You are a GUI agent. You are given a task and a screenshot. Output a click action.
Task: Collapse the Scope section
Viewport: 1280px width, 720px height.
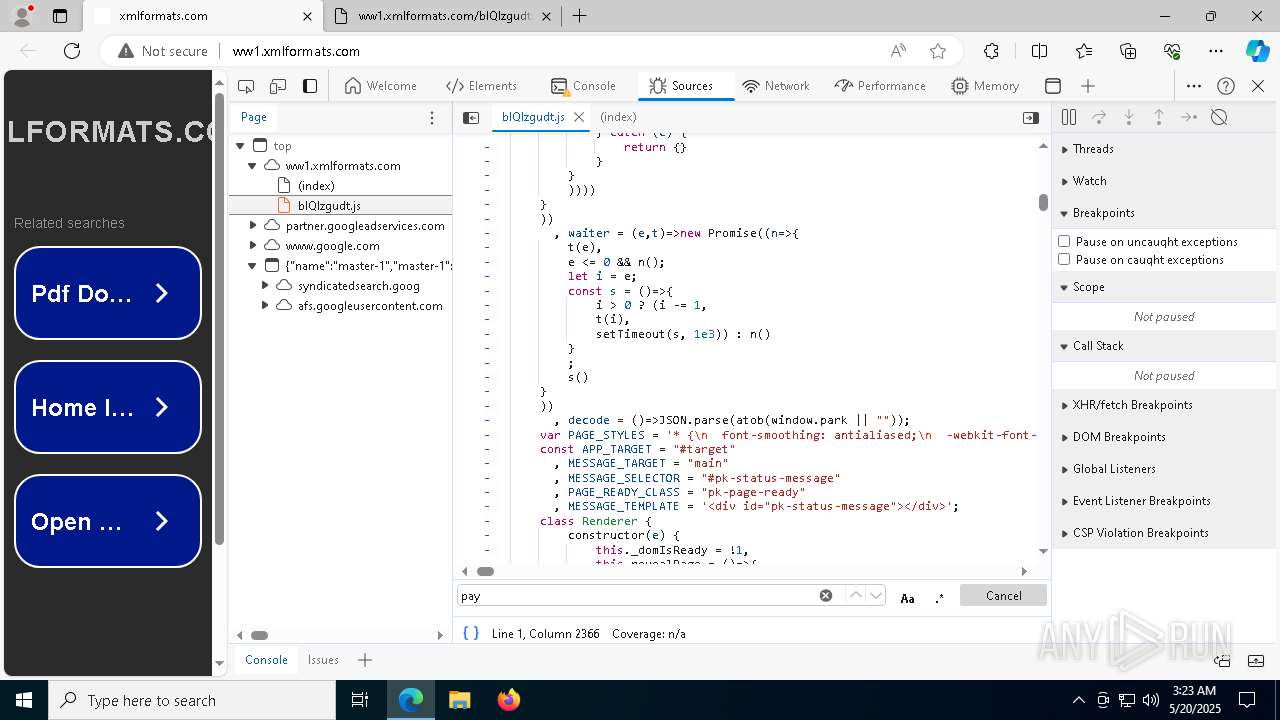pyautogui.click(x=1164, y=287)
